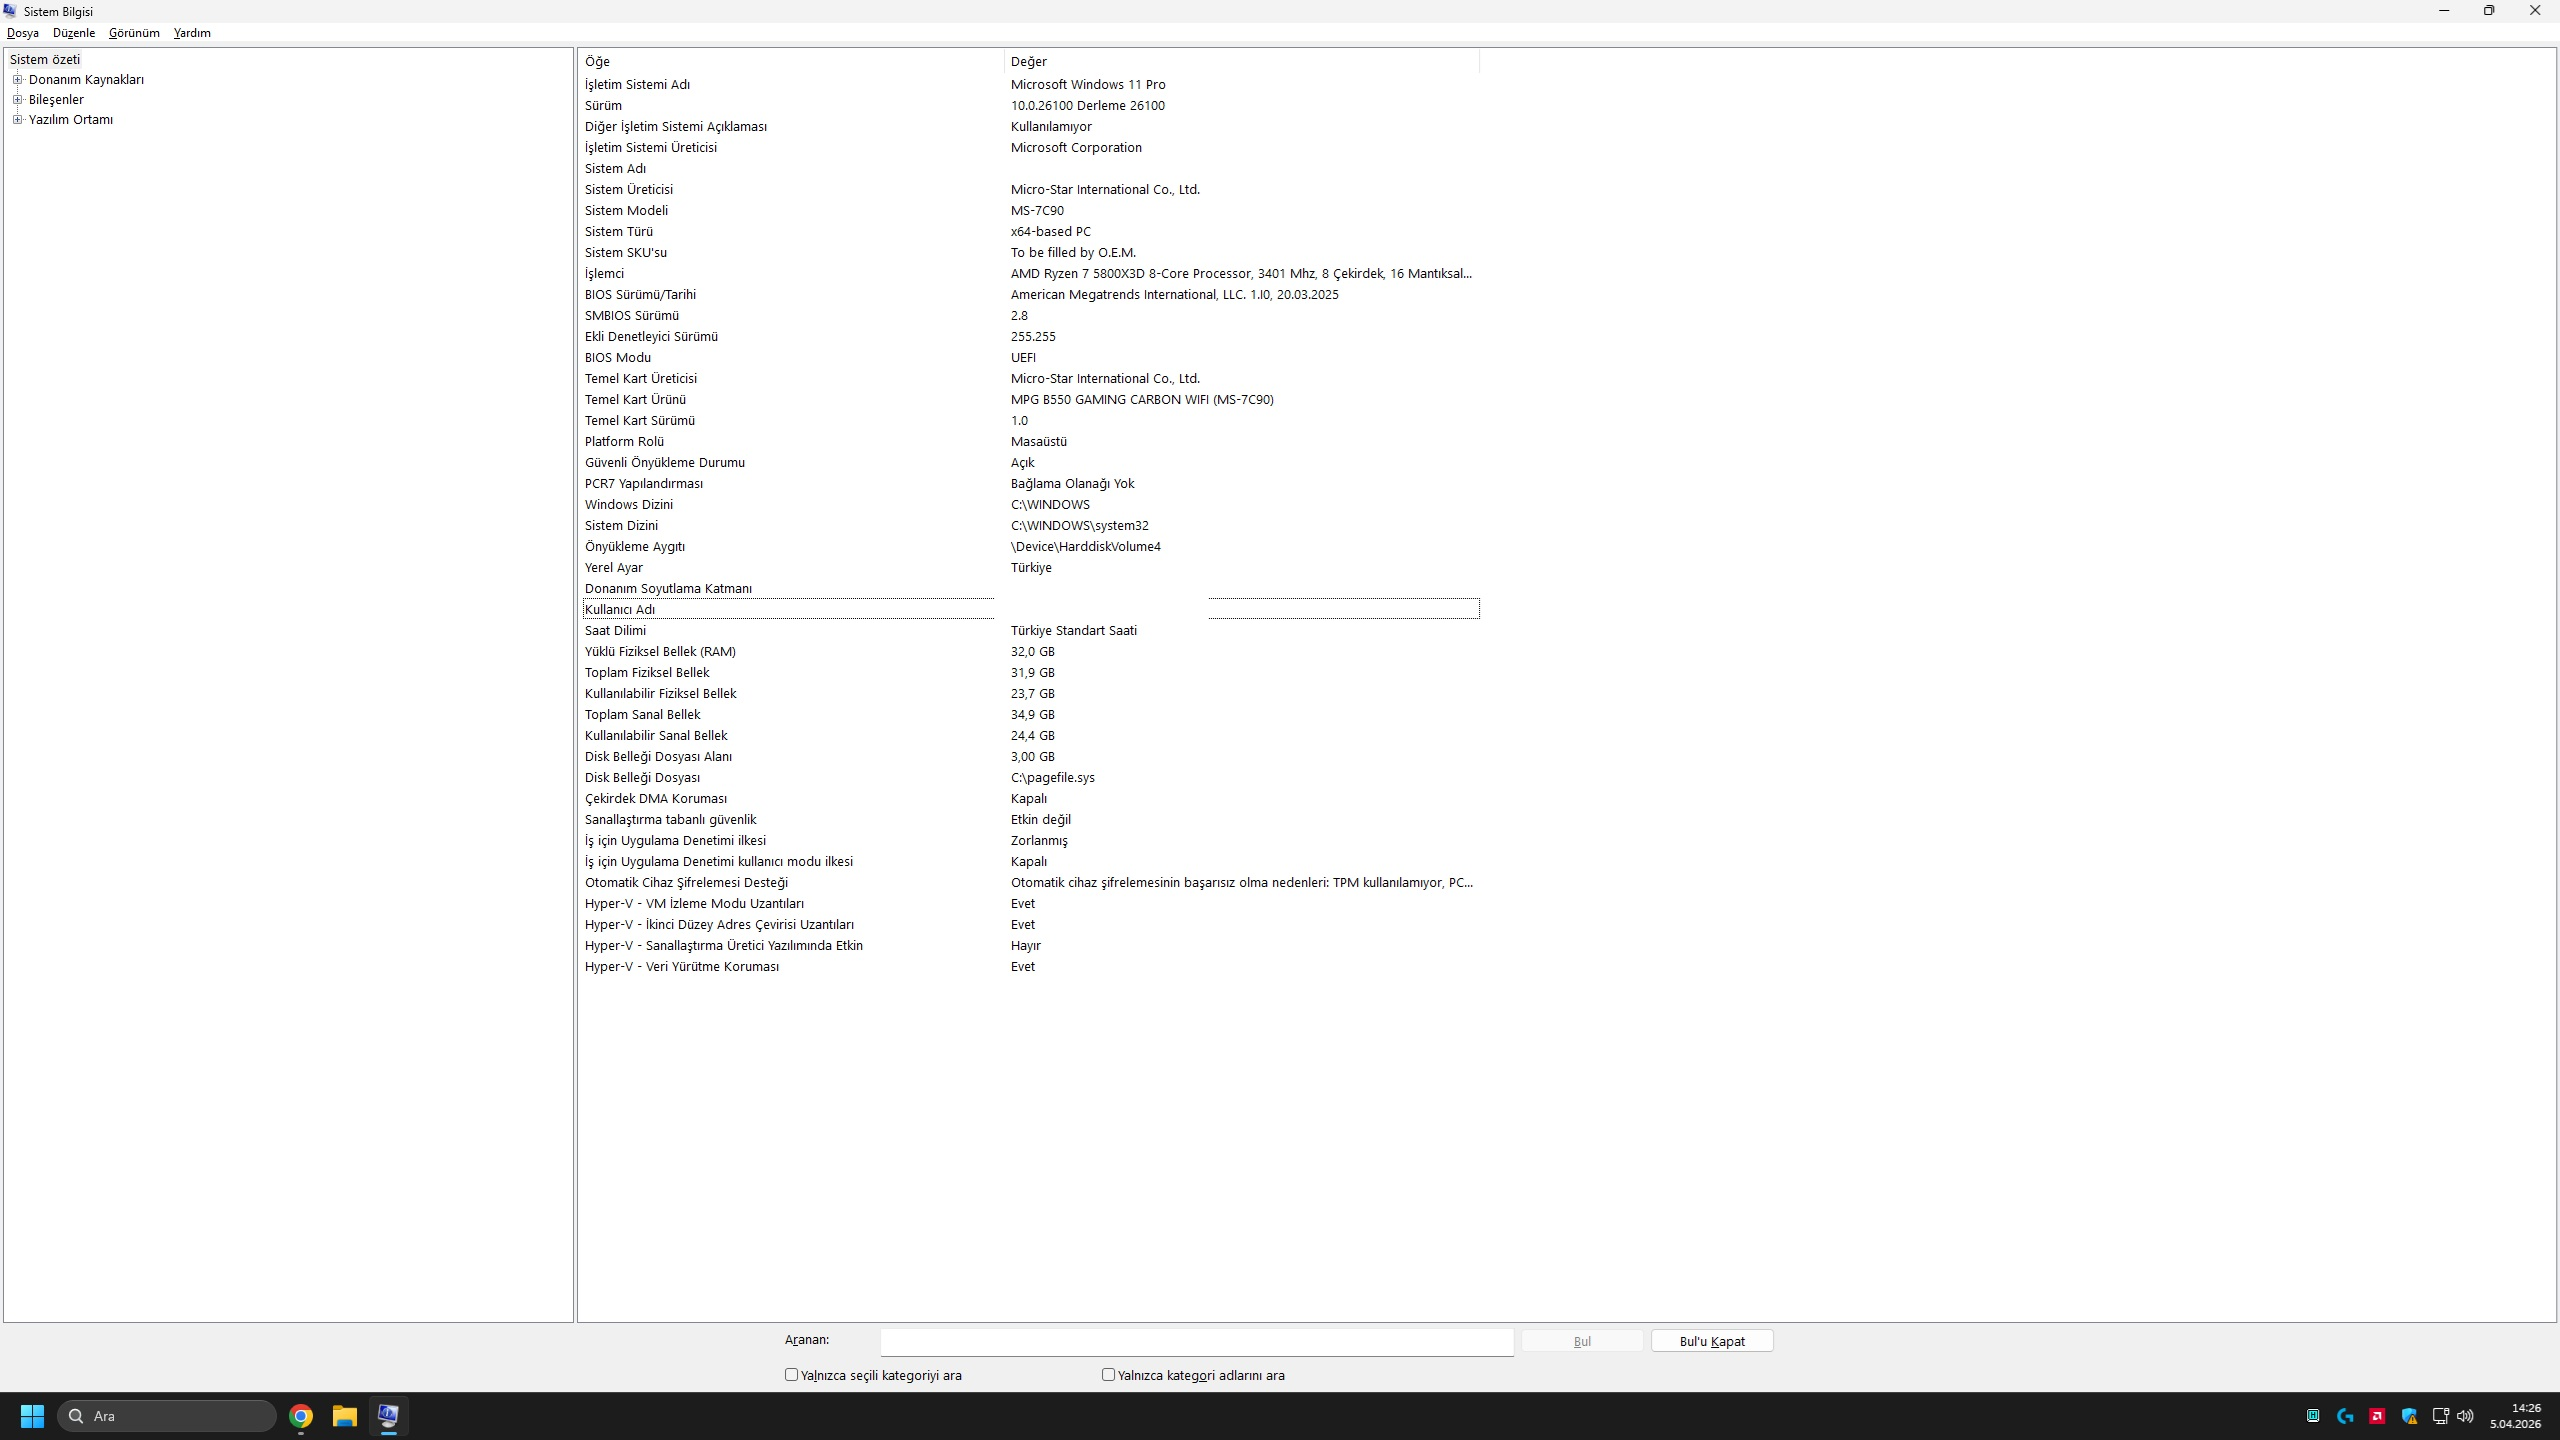Sort by the Değer column header
The height and width of the screenshot is (1440, 2560).
click(x=1241, y=62)
